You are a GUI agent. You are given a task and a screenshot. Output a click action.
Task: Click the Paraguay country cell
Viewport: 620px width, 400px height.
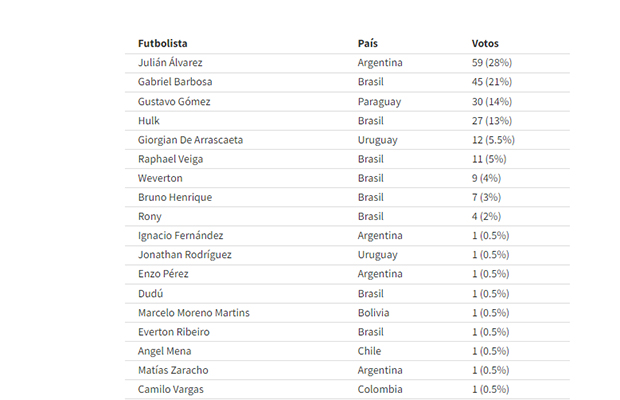381,101
